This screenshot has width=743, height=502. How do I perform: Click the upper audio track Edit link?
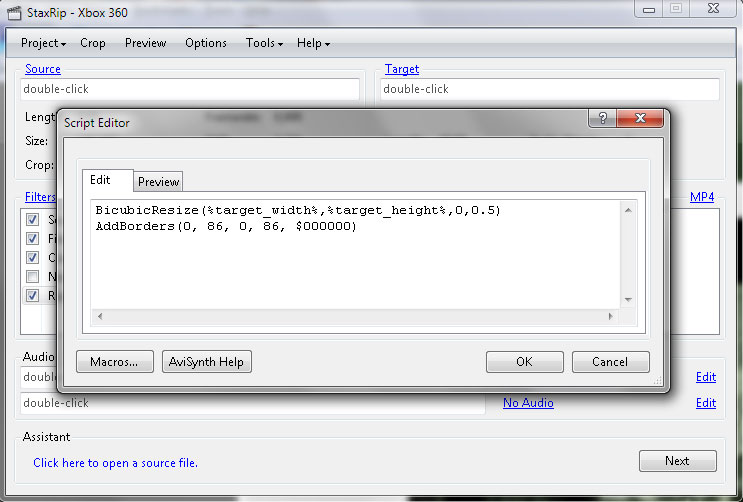tap(706, 377)
